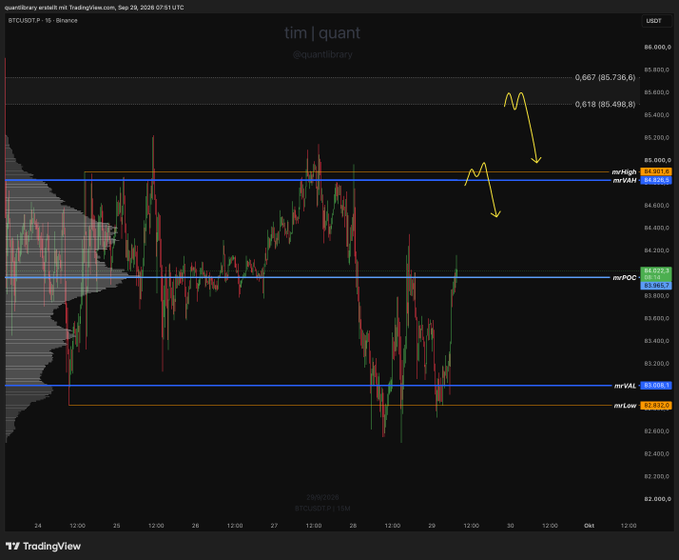Click the 85.200,0 price axis label
This screenshot has height=560, width=679.
coord(657,137)
